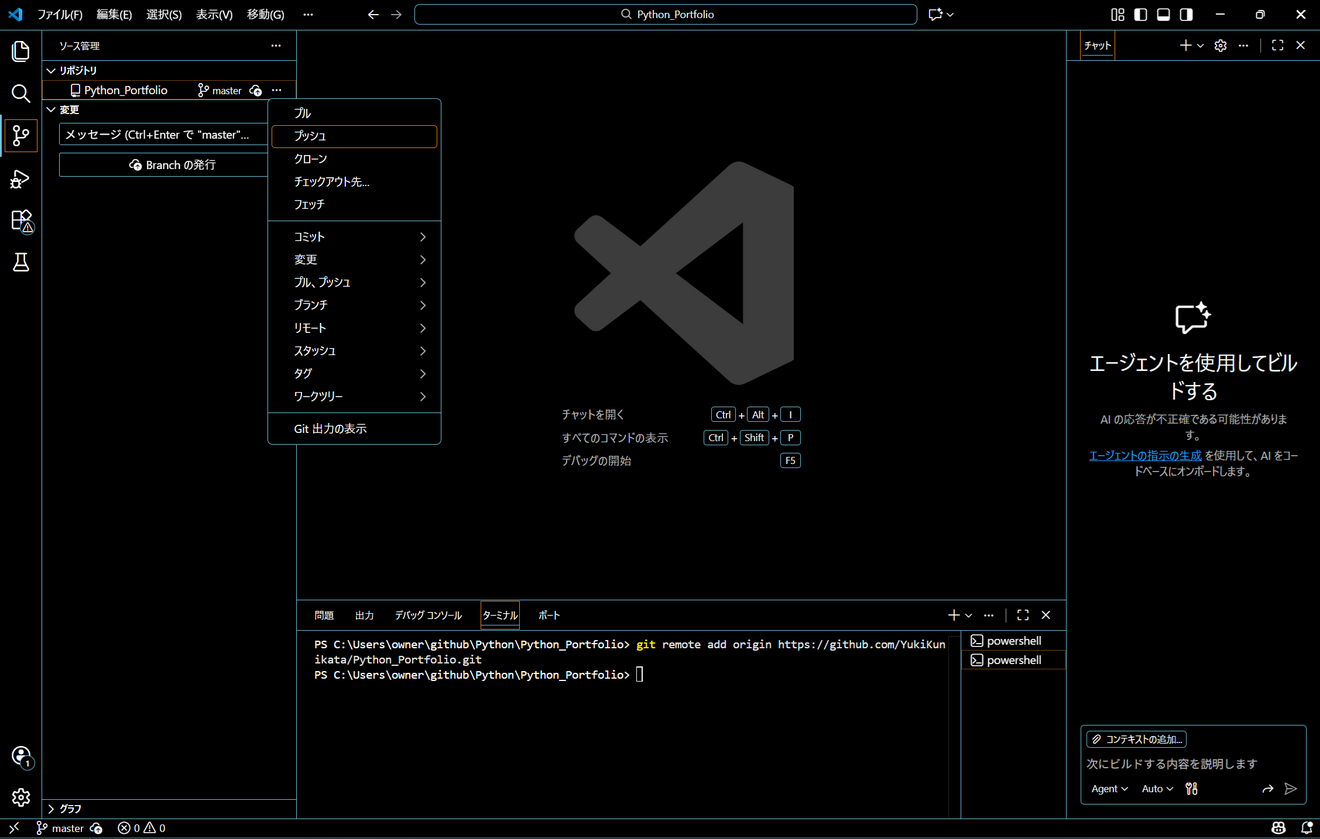This screenshot has height=839, width=1320.
Task: Click the Branch の発行 button
Action: [x=172, y=165]
